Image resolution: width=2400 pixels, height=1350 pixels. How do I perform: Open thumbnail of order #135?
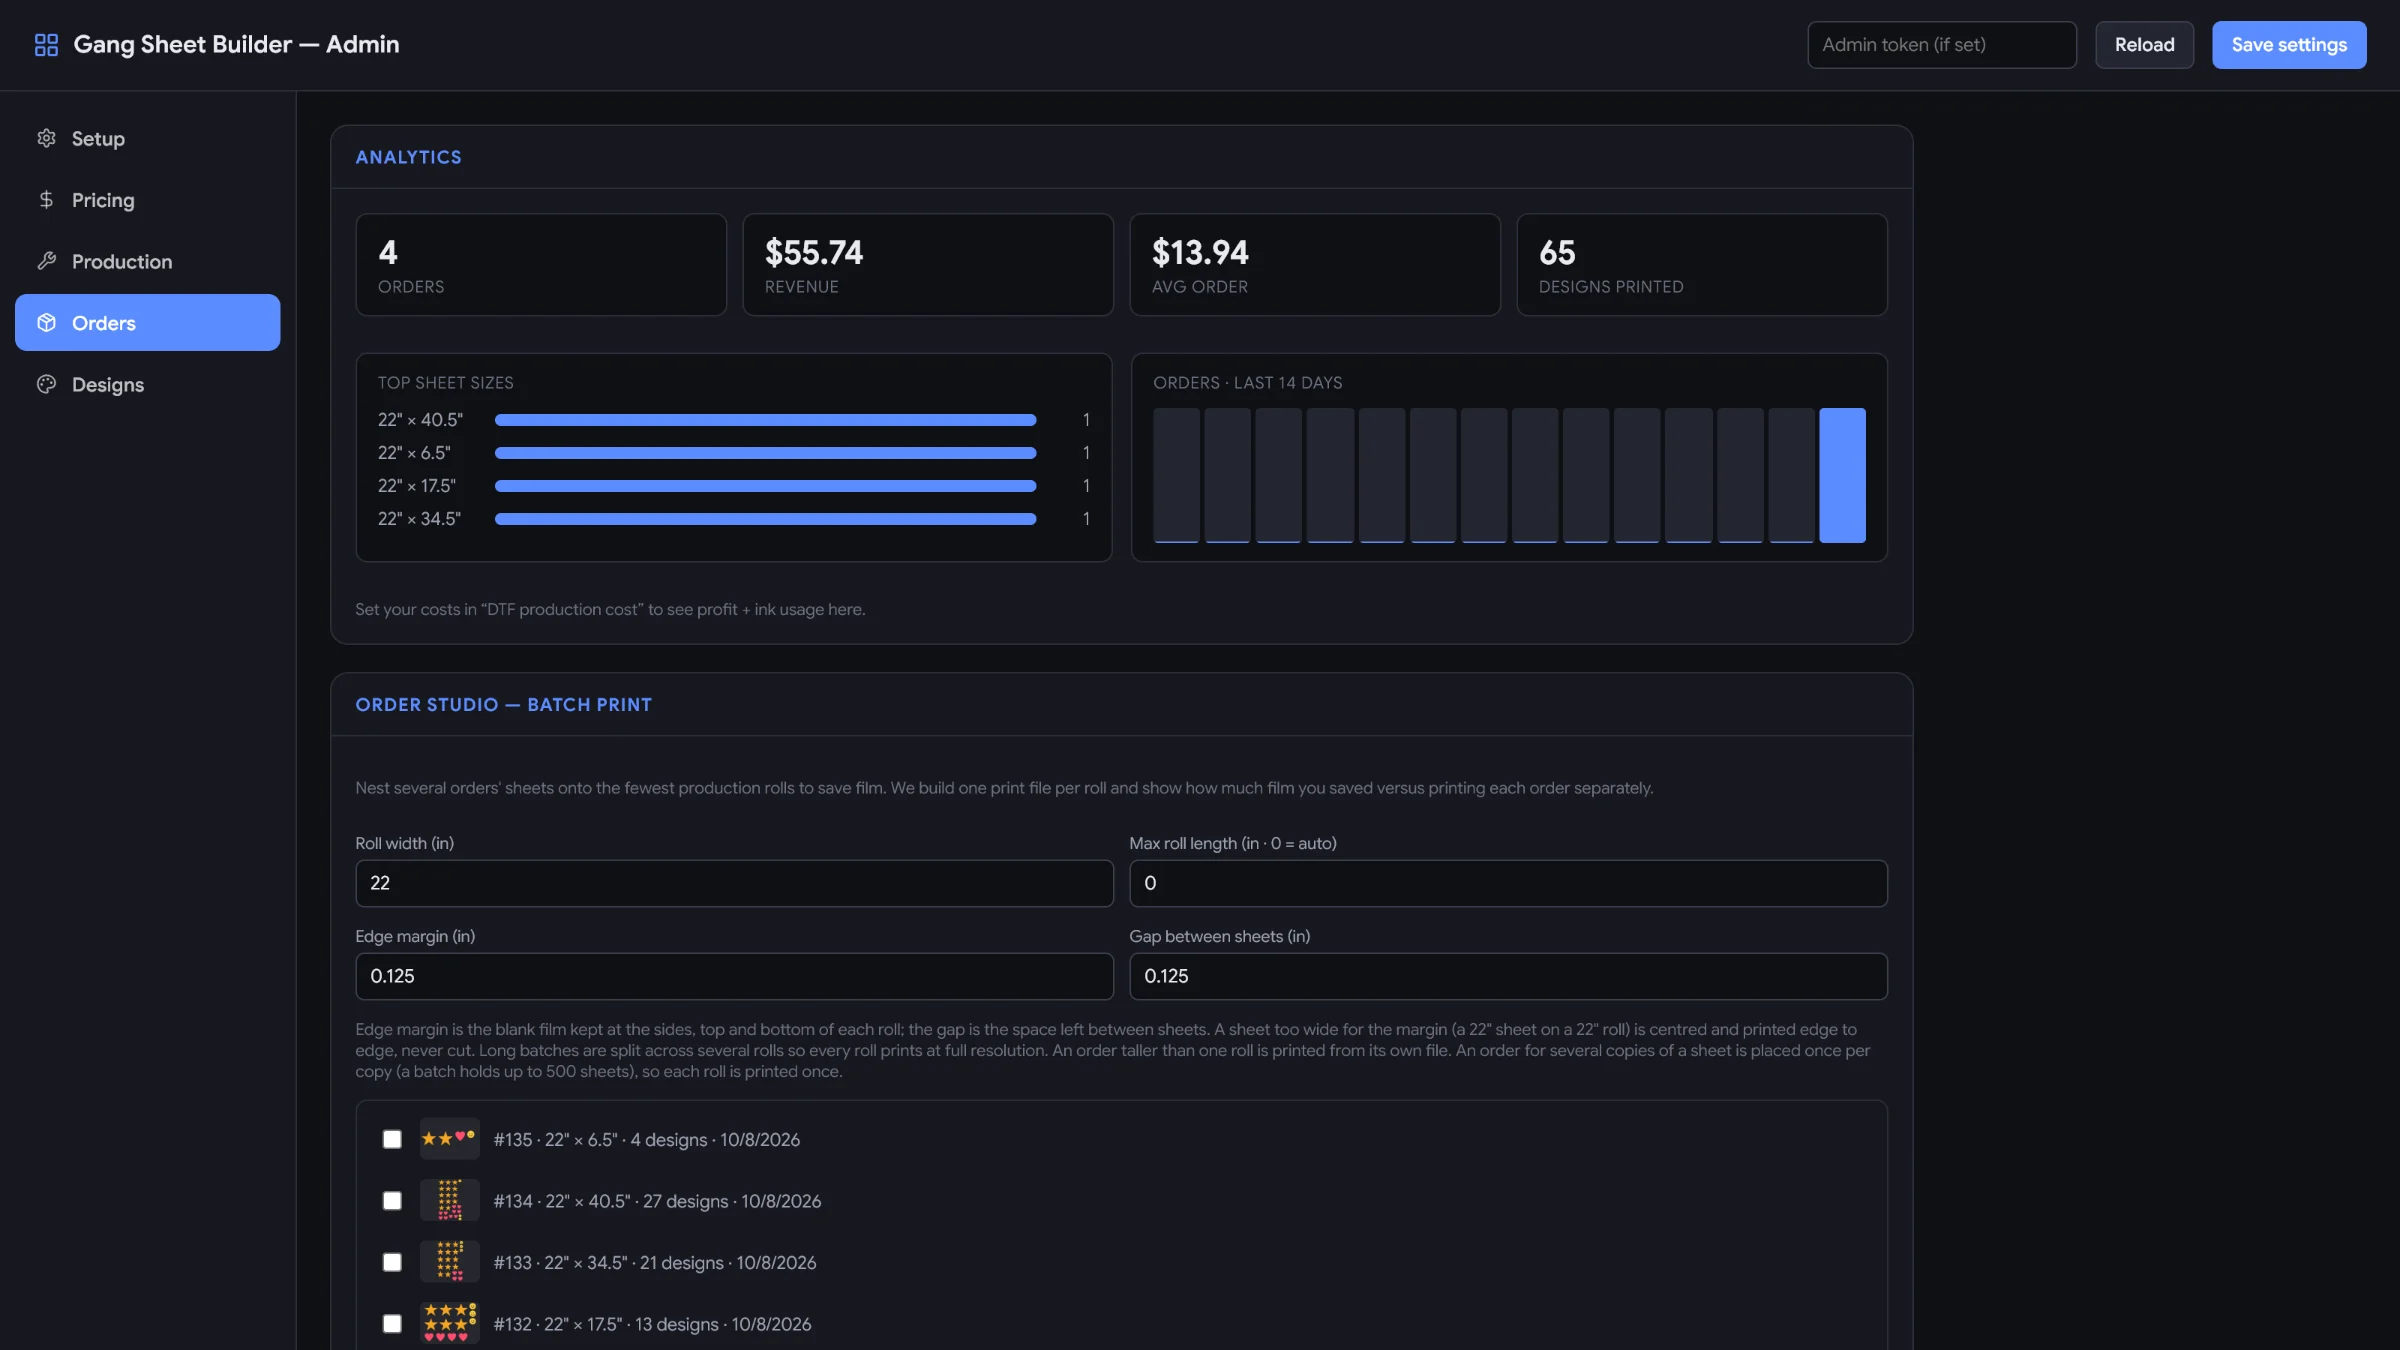pos(449,1138)
